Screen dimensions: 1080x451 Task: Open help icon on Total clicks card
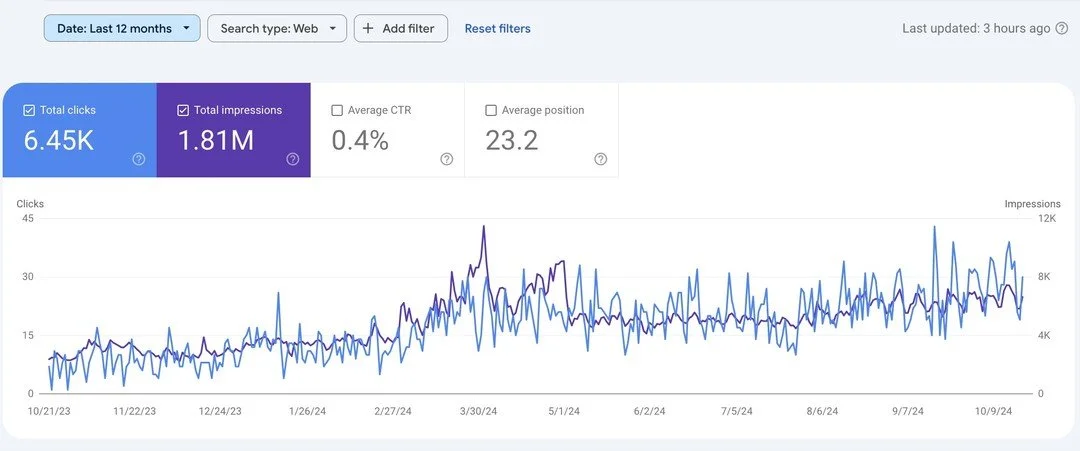coord(138,159)
